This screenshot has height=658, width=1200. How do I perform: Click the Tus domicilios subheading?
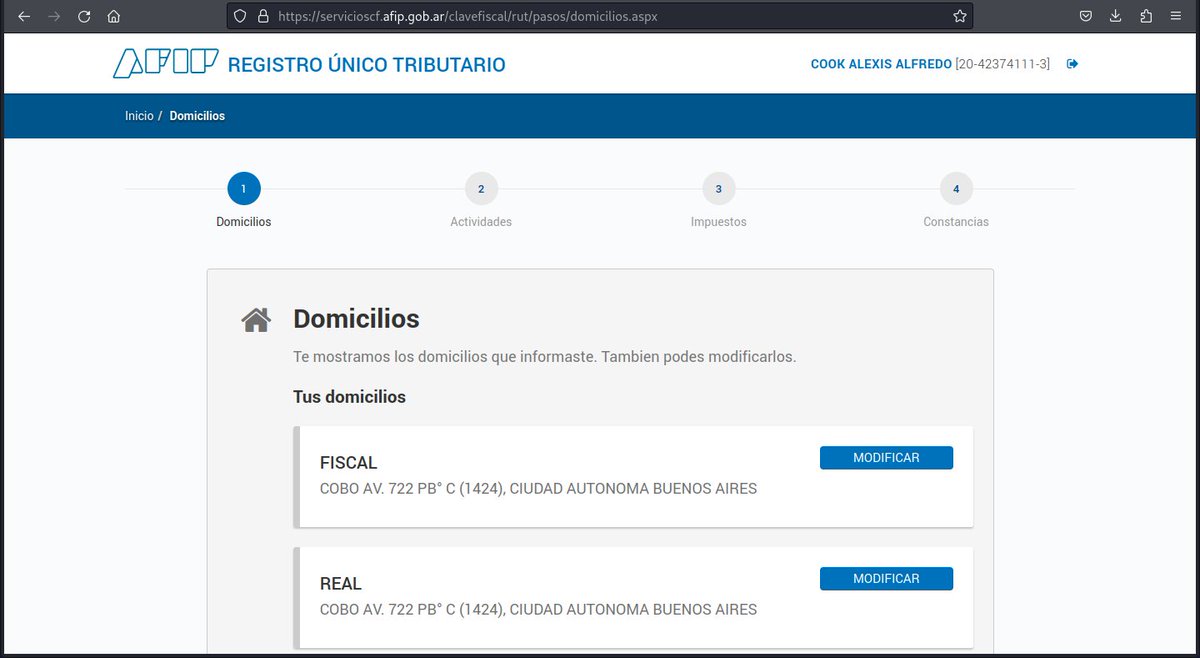coord(349,397)
